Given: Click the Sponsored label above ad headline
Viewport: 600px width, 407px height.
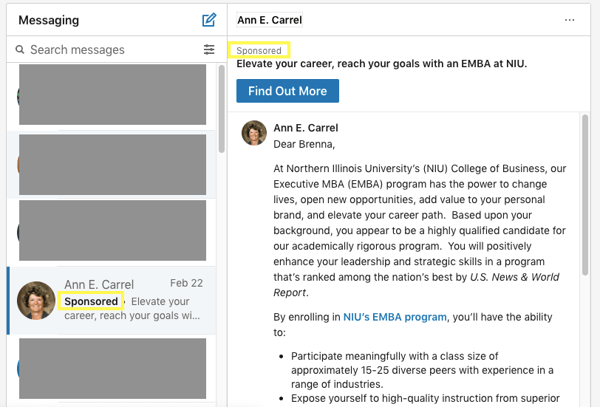Looking at the screenshot, I should (259, 50).
